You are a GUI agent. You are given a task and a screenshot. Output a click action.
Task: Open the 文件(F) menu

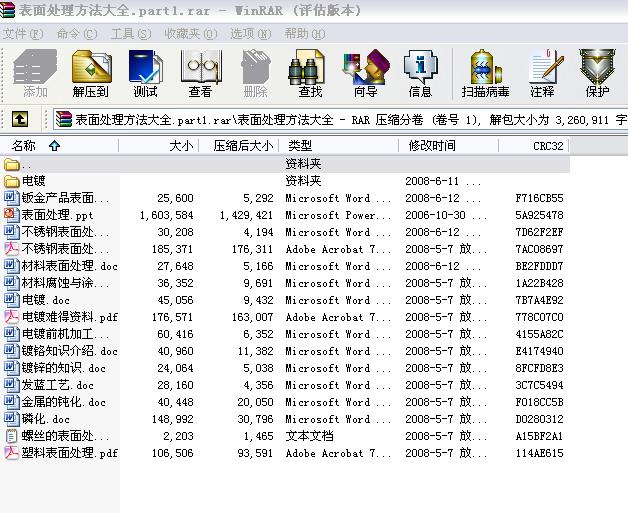pyautogui.click(x=23, y=34)
